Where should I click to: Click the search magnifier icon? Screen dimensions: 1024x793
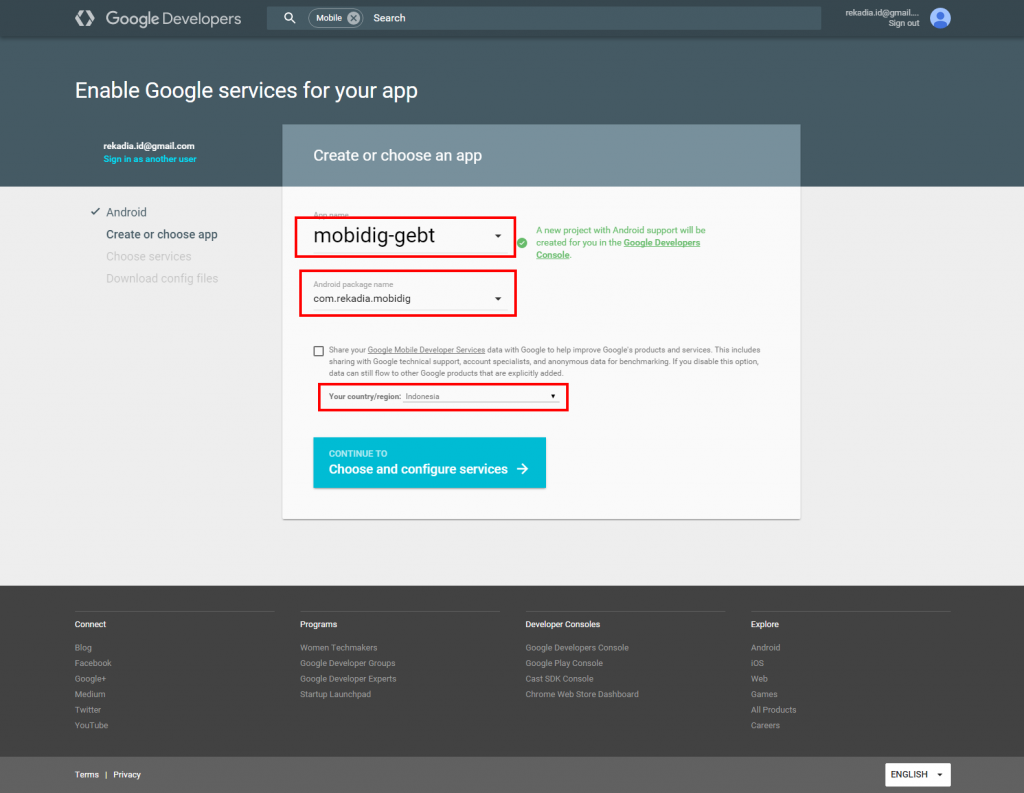pos(289,18)
